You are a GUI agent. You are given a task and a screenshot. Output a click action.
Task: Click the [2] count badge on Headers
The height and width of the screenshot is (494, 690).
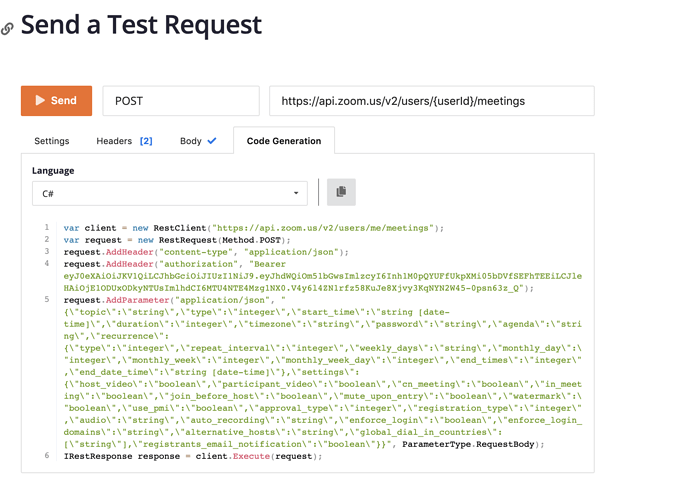(146, 141)
